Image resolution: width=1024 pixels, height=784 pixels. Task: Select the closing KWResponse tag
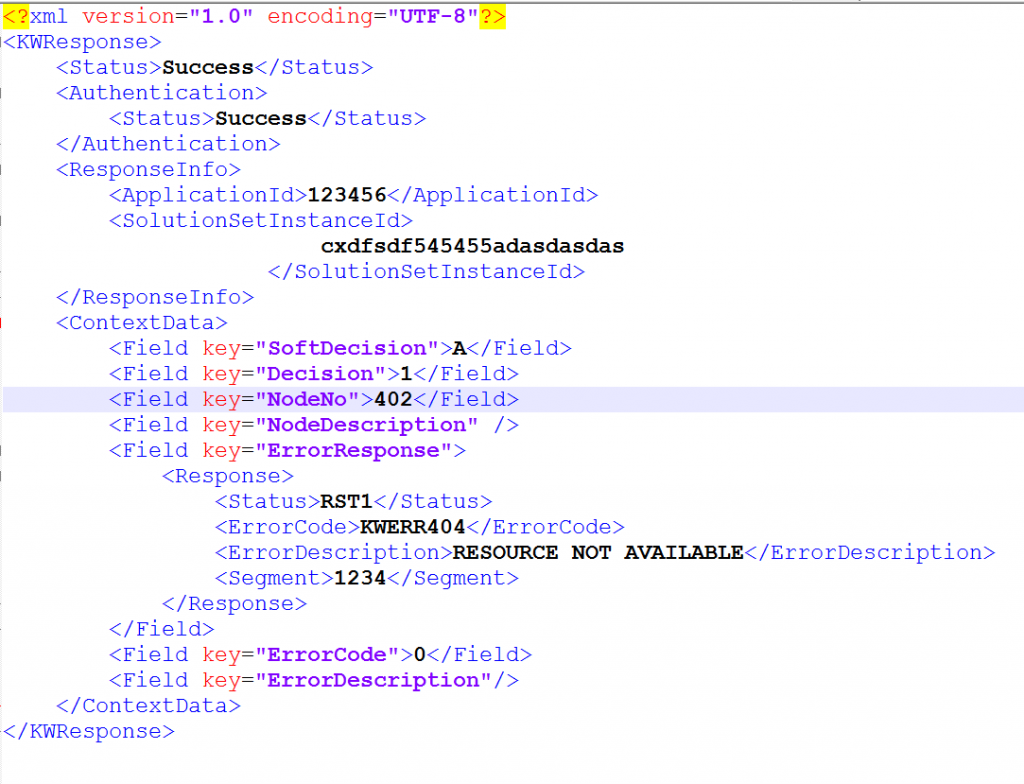[88, 730]
